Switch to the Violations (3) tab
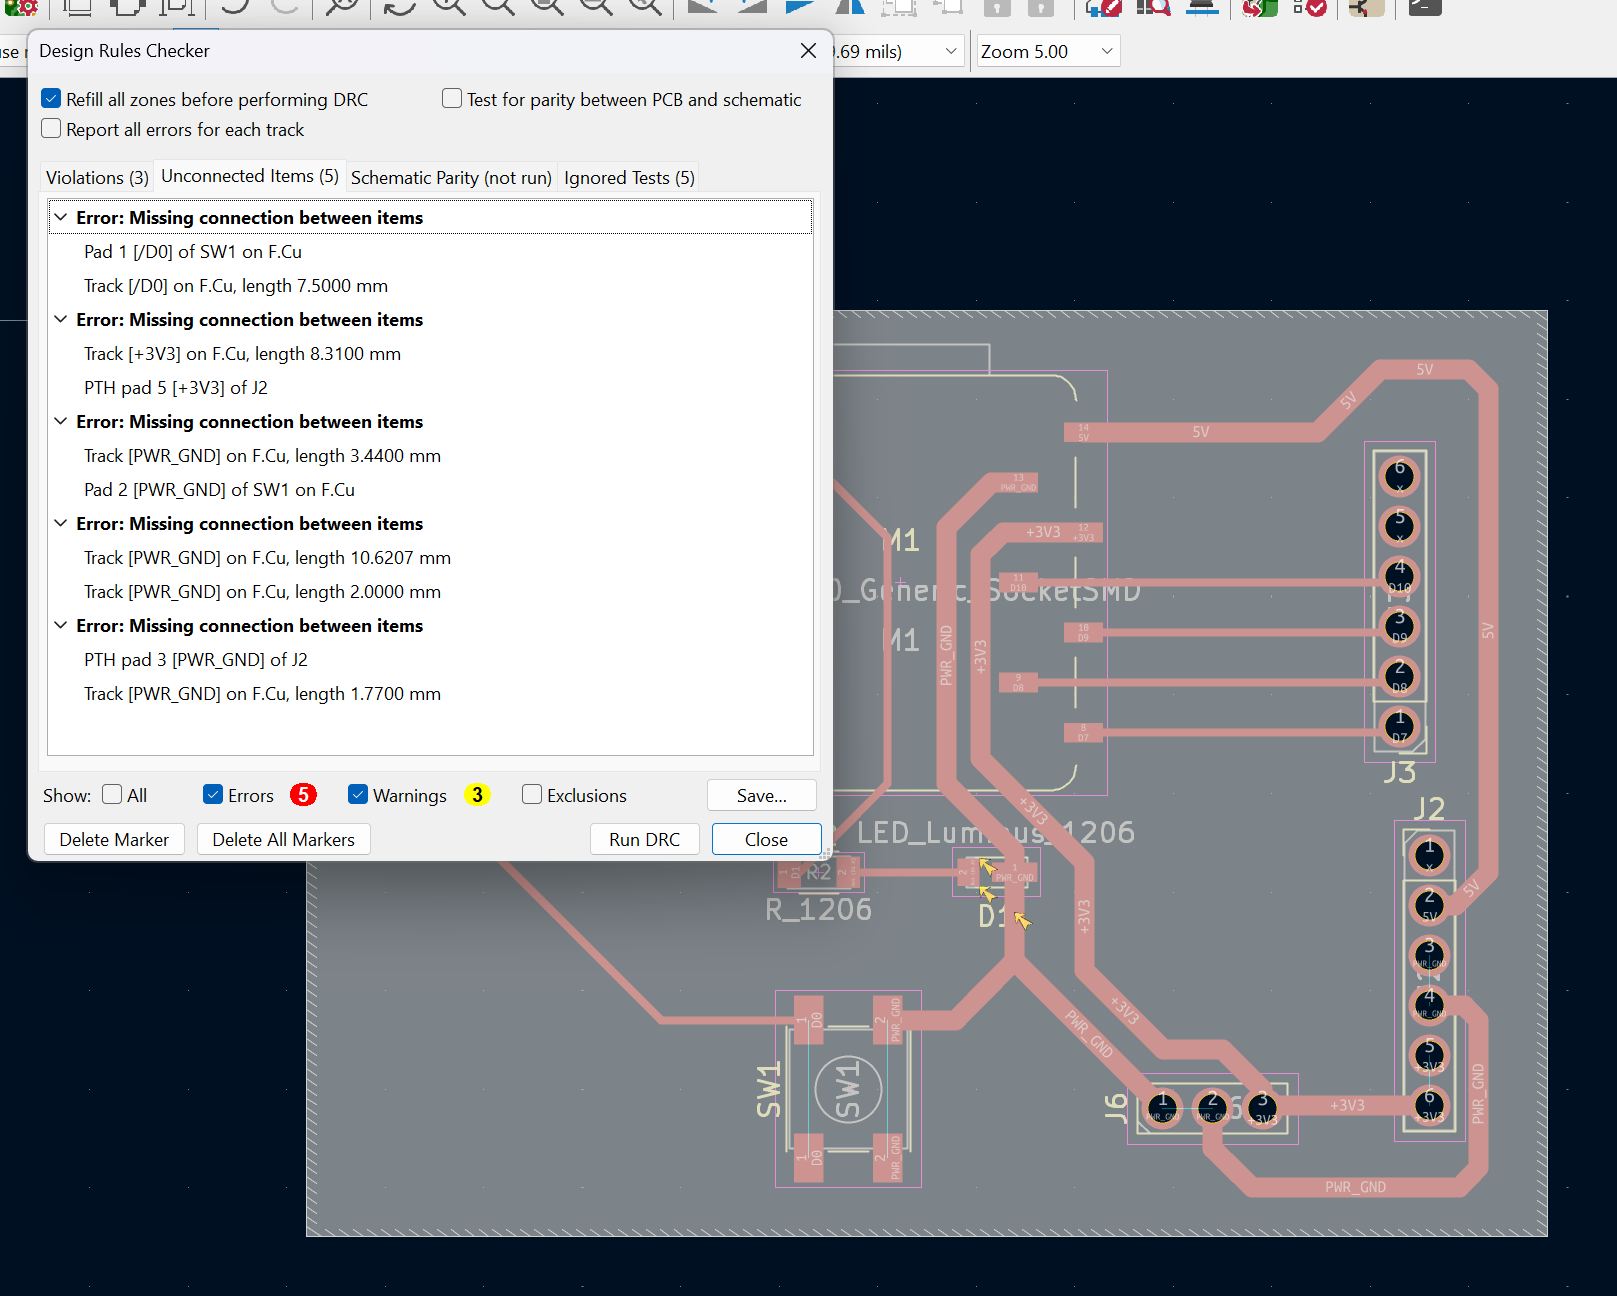Screen dimensions: 1617x1296 (97, 177)
